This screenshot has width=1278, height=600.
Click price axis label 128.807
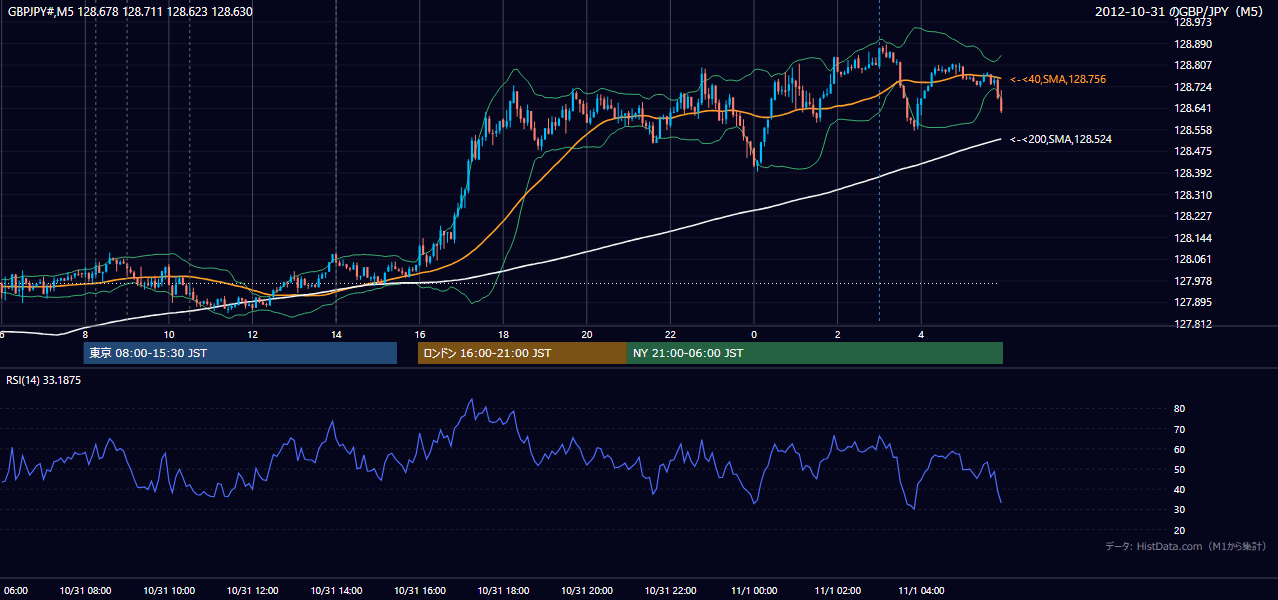click(x=1192, y=65)
